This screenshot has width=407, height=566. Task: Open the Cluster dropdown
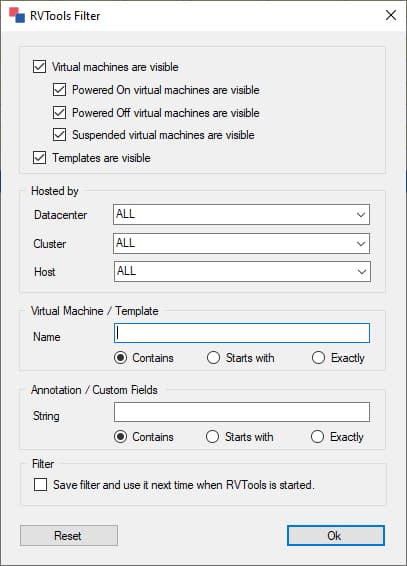tap(241, 243)
